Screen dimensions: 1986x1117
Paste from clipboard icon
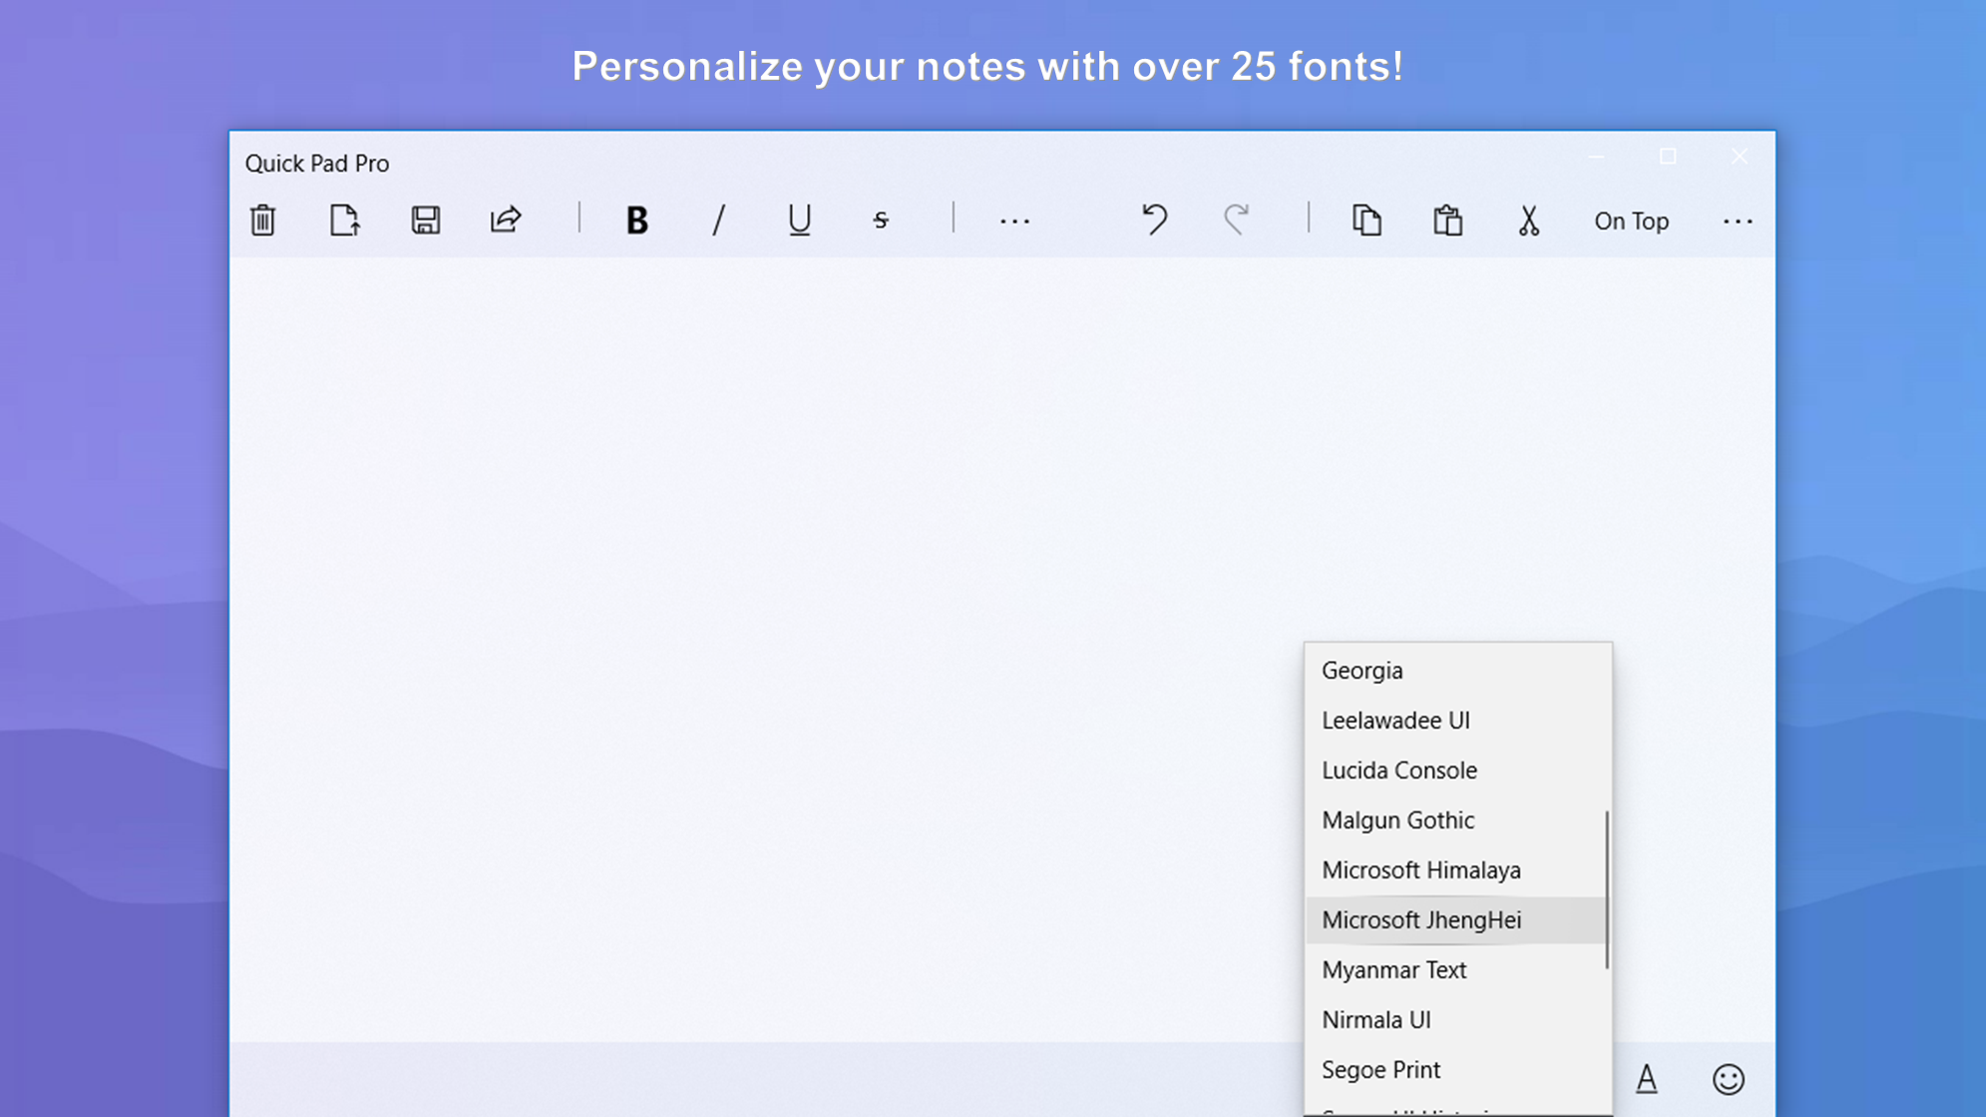click(x=1448, y=220)
